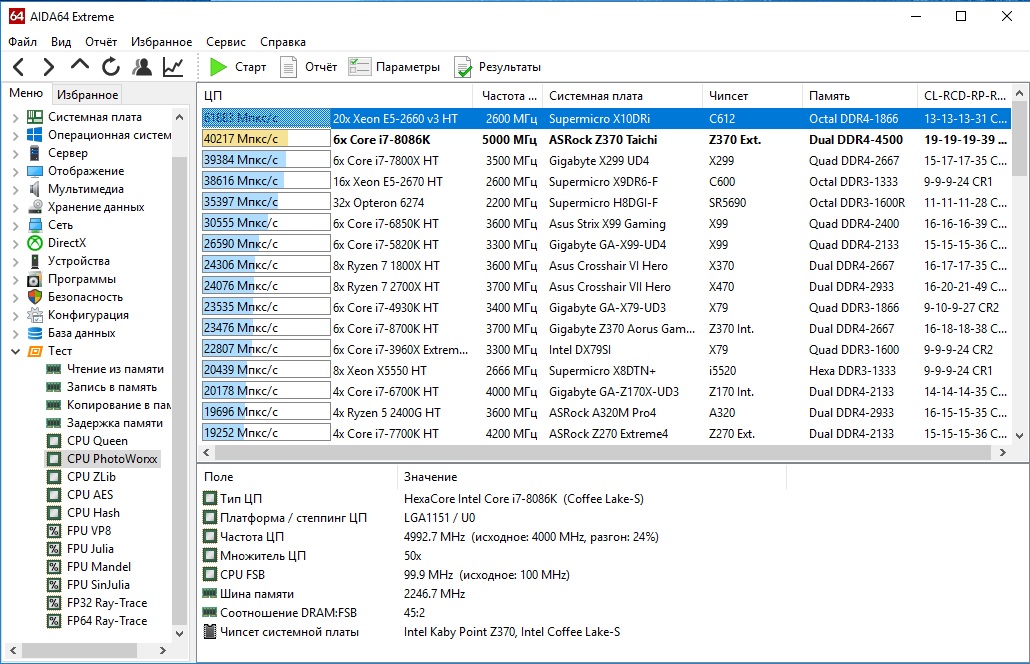Open the Файл menu
This screenshot has height=664, width=1030.
click(x=22, y=42)
